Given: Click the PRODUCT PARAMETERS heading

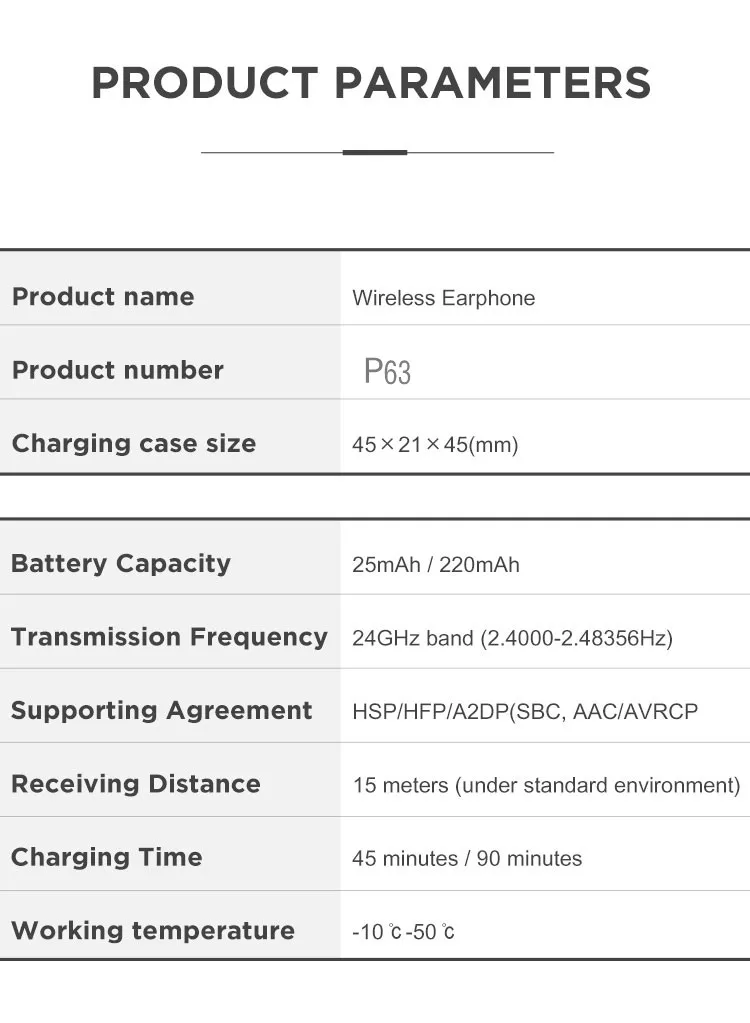Looking at the screenshot, I should click(x=371, y=83).
